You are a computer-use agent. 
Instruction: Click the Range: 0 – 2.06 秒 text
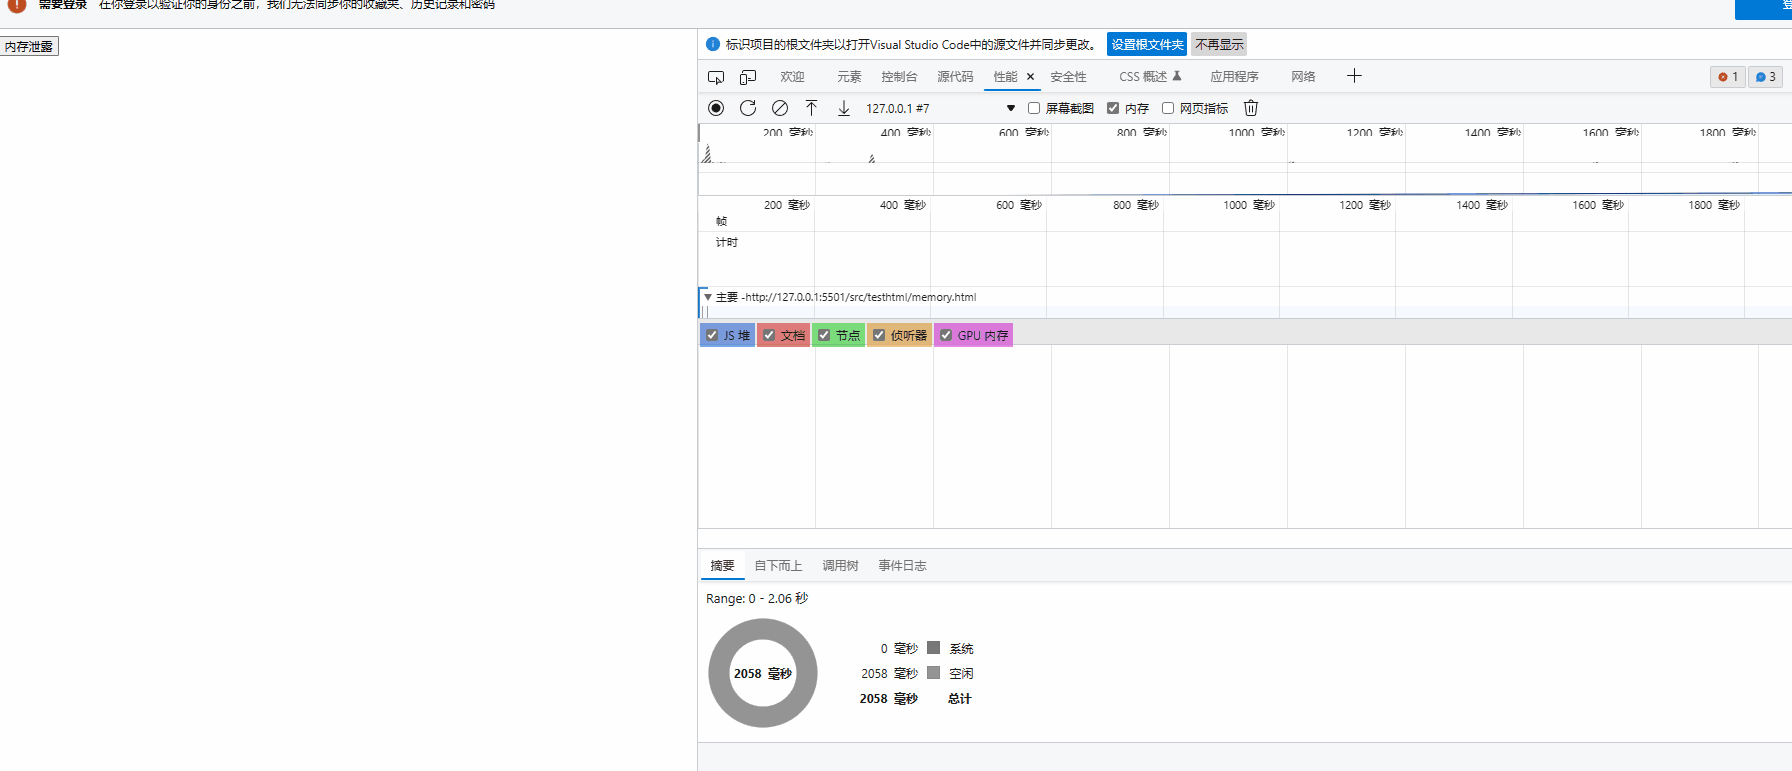757,598
